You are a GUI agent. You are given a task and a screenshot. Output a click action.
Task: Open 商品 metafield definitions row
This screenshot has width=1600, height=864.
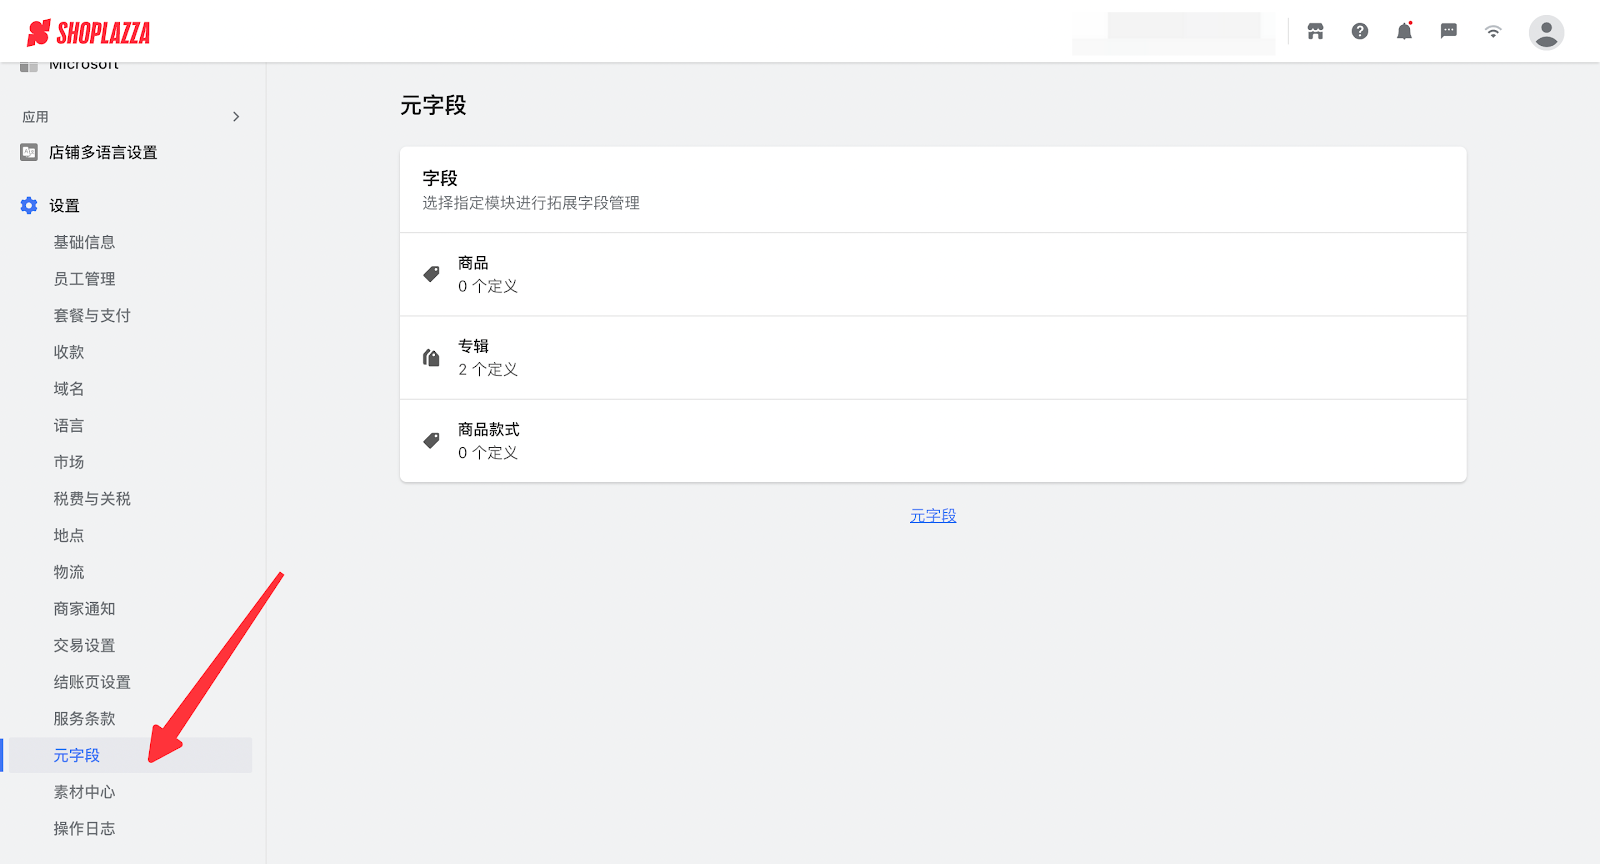click(x=932, y=274)
